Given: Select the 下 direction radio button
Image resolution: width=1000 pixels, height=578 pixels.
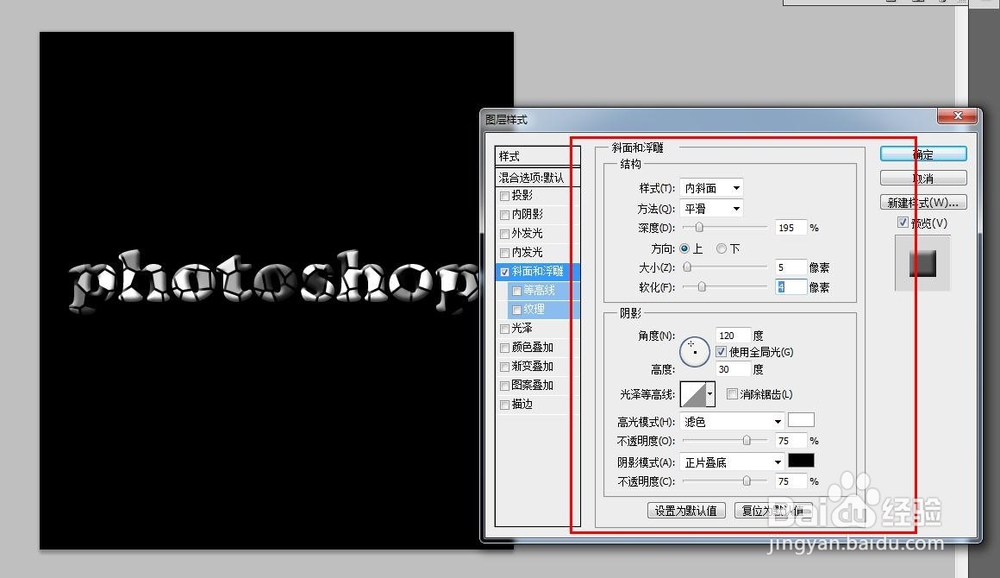Looking at the screenshot, I should tap(721, 248).
